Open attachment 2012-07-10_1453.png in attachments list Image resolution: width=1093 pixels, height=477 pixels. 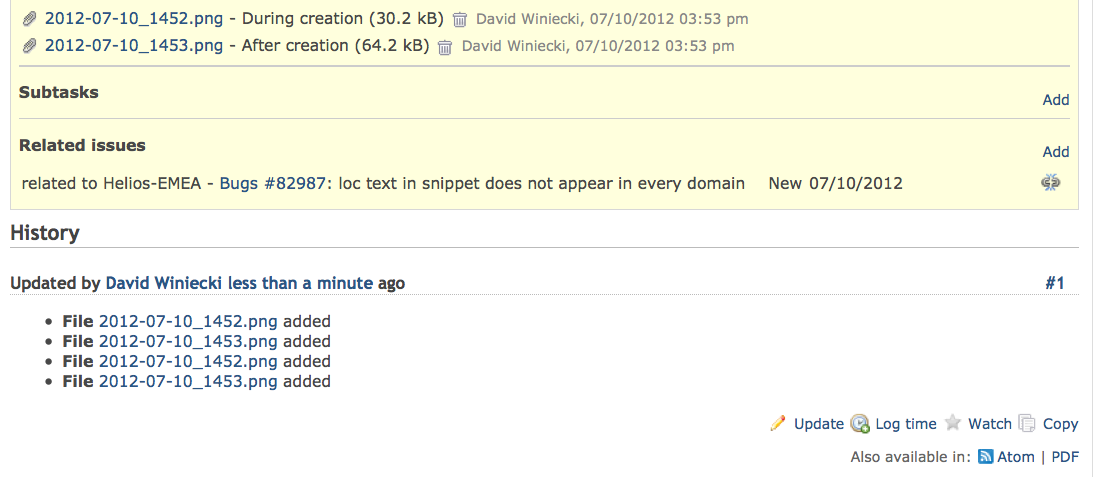[134, 46]
